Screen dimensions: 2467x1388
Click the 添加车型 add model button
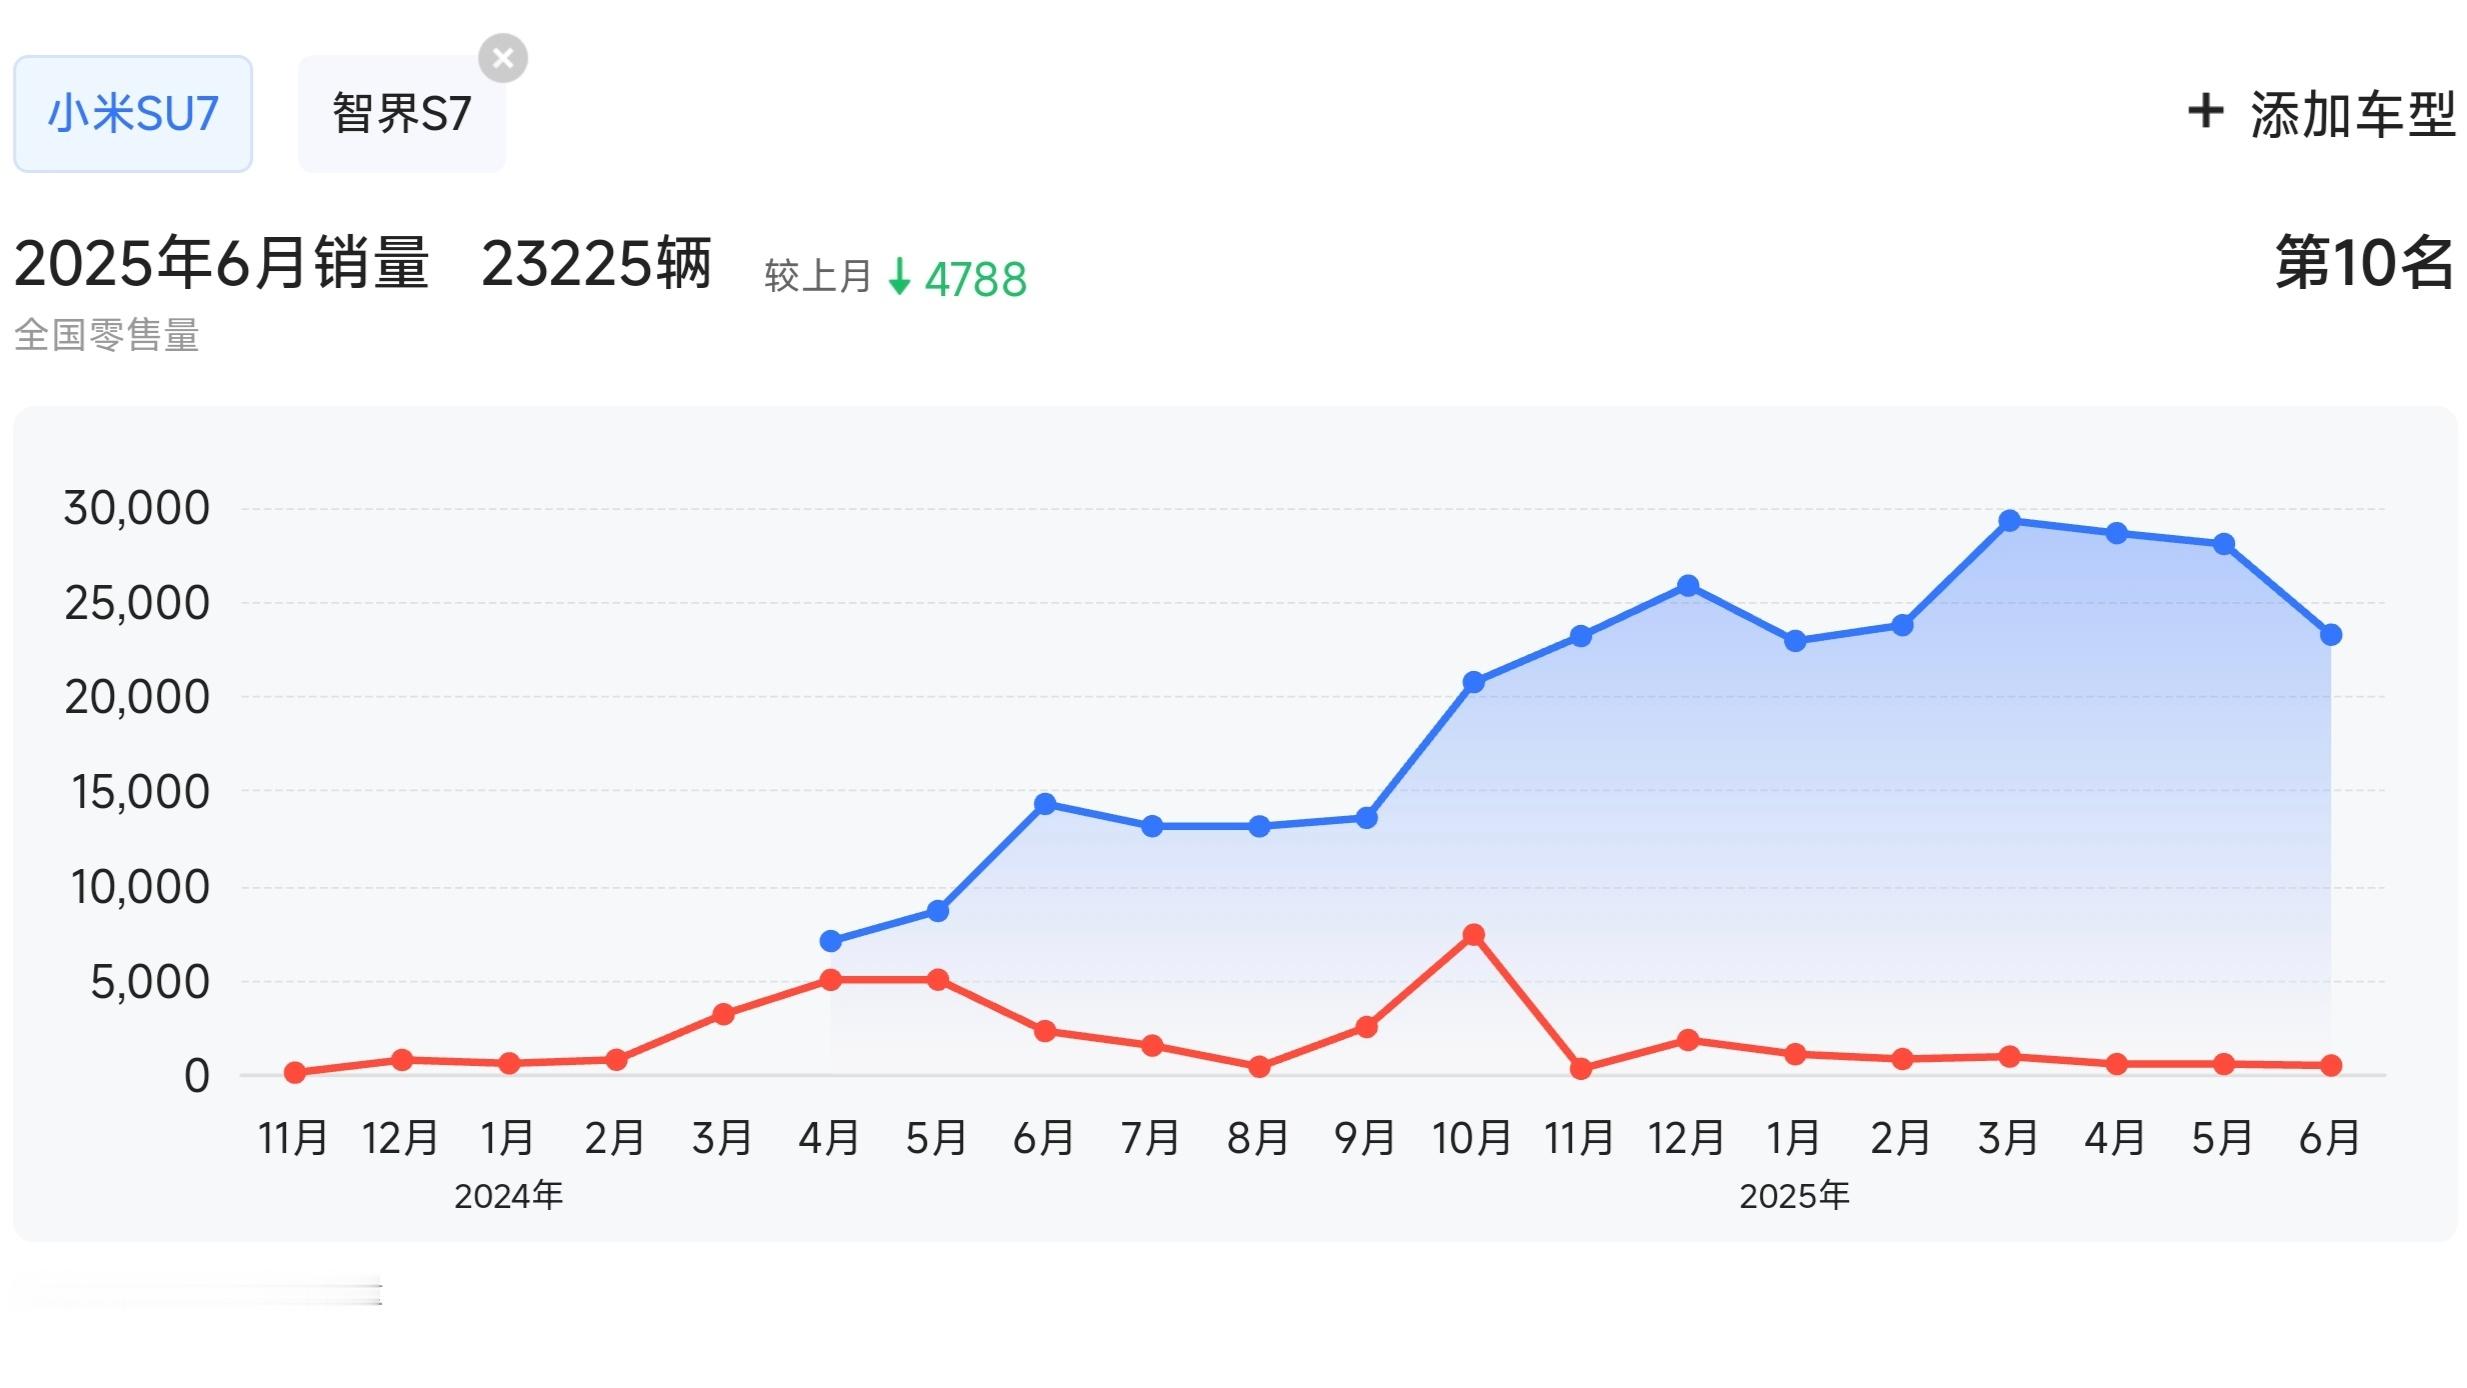[2321, 114]
